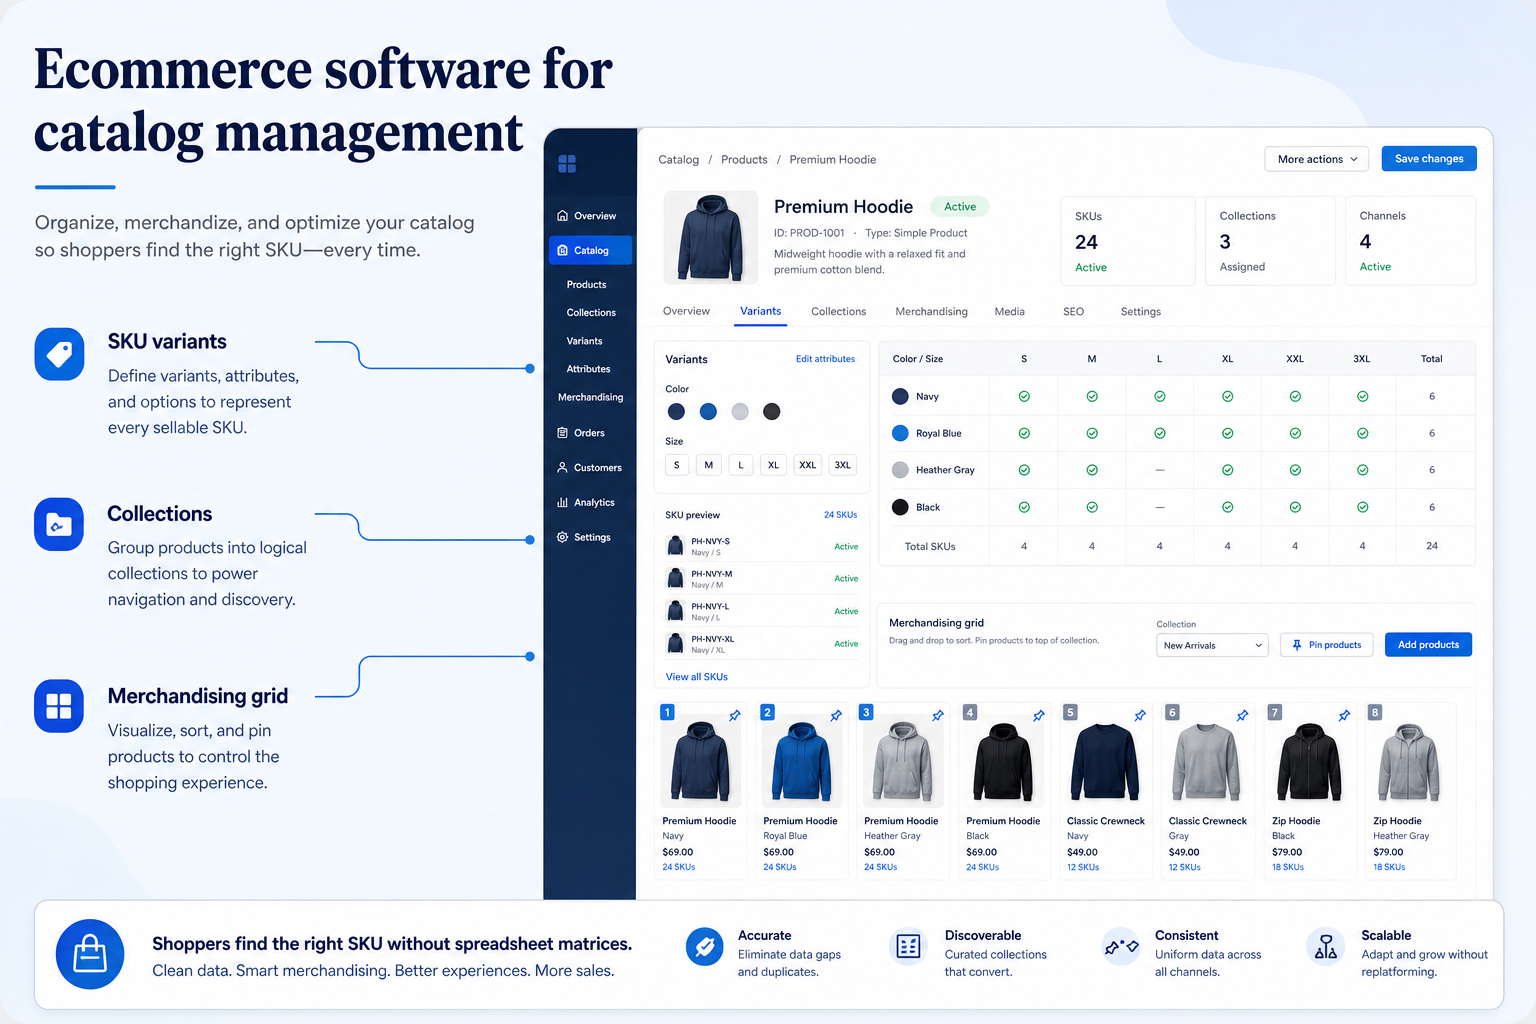
Task: Click the Catalog icon in sidebar
Action: pos(563,250)
